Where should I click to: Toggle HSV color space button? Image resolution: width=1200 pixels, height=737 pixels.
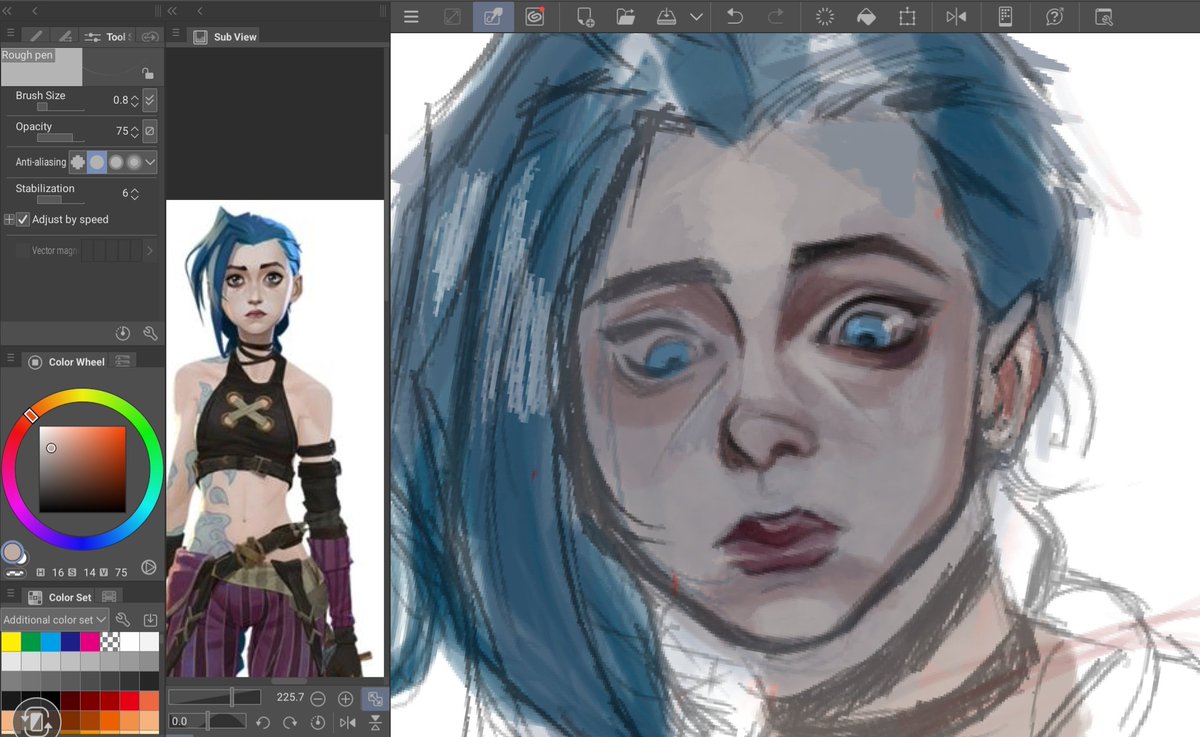[x=149, y=567]
